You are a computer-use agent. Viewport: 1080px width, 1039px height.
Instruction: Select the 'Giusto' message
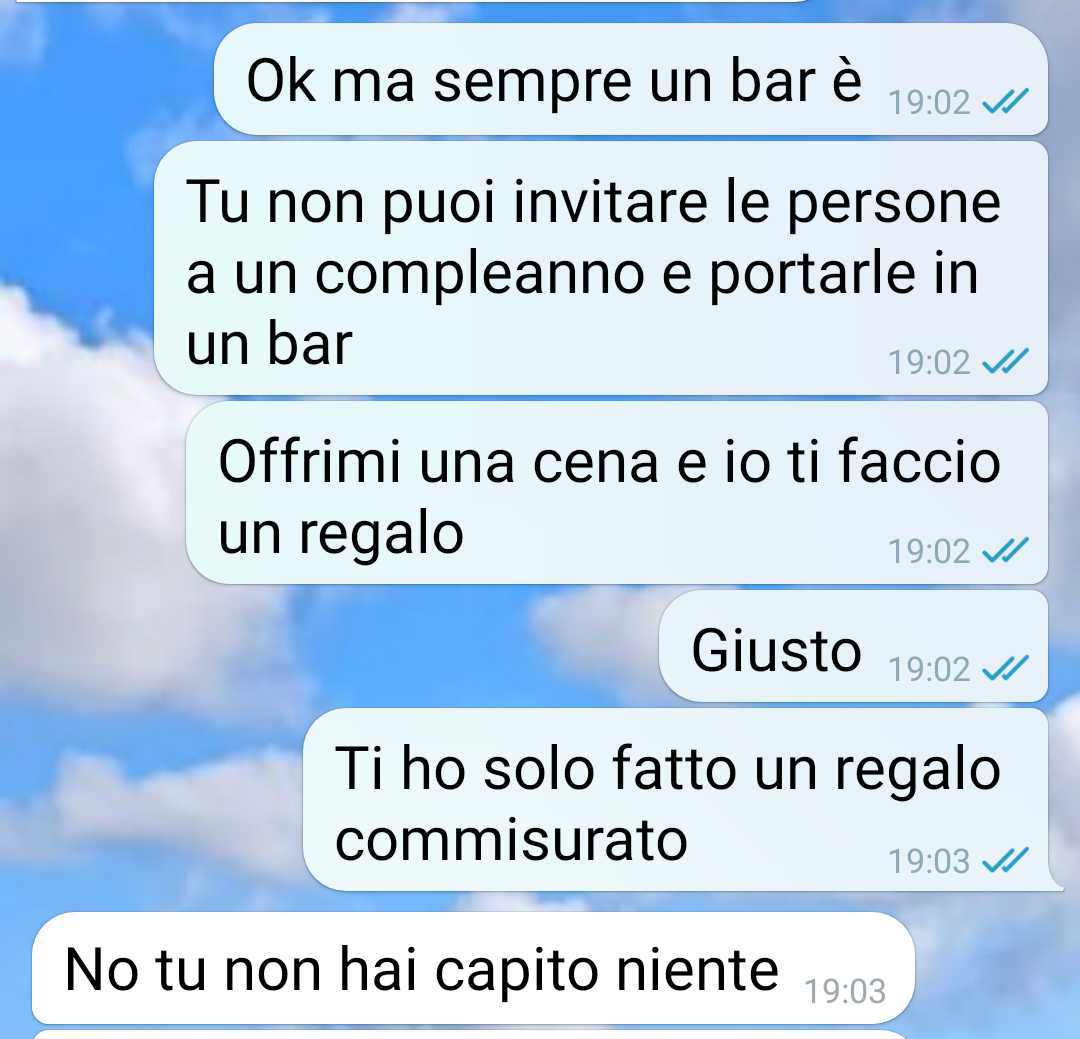(853, 646)
